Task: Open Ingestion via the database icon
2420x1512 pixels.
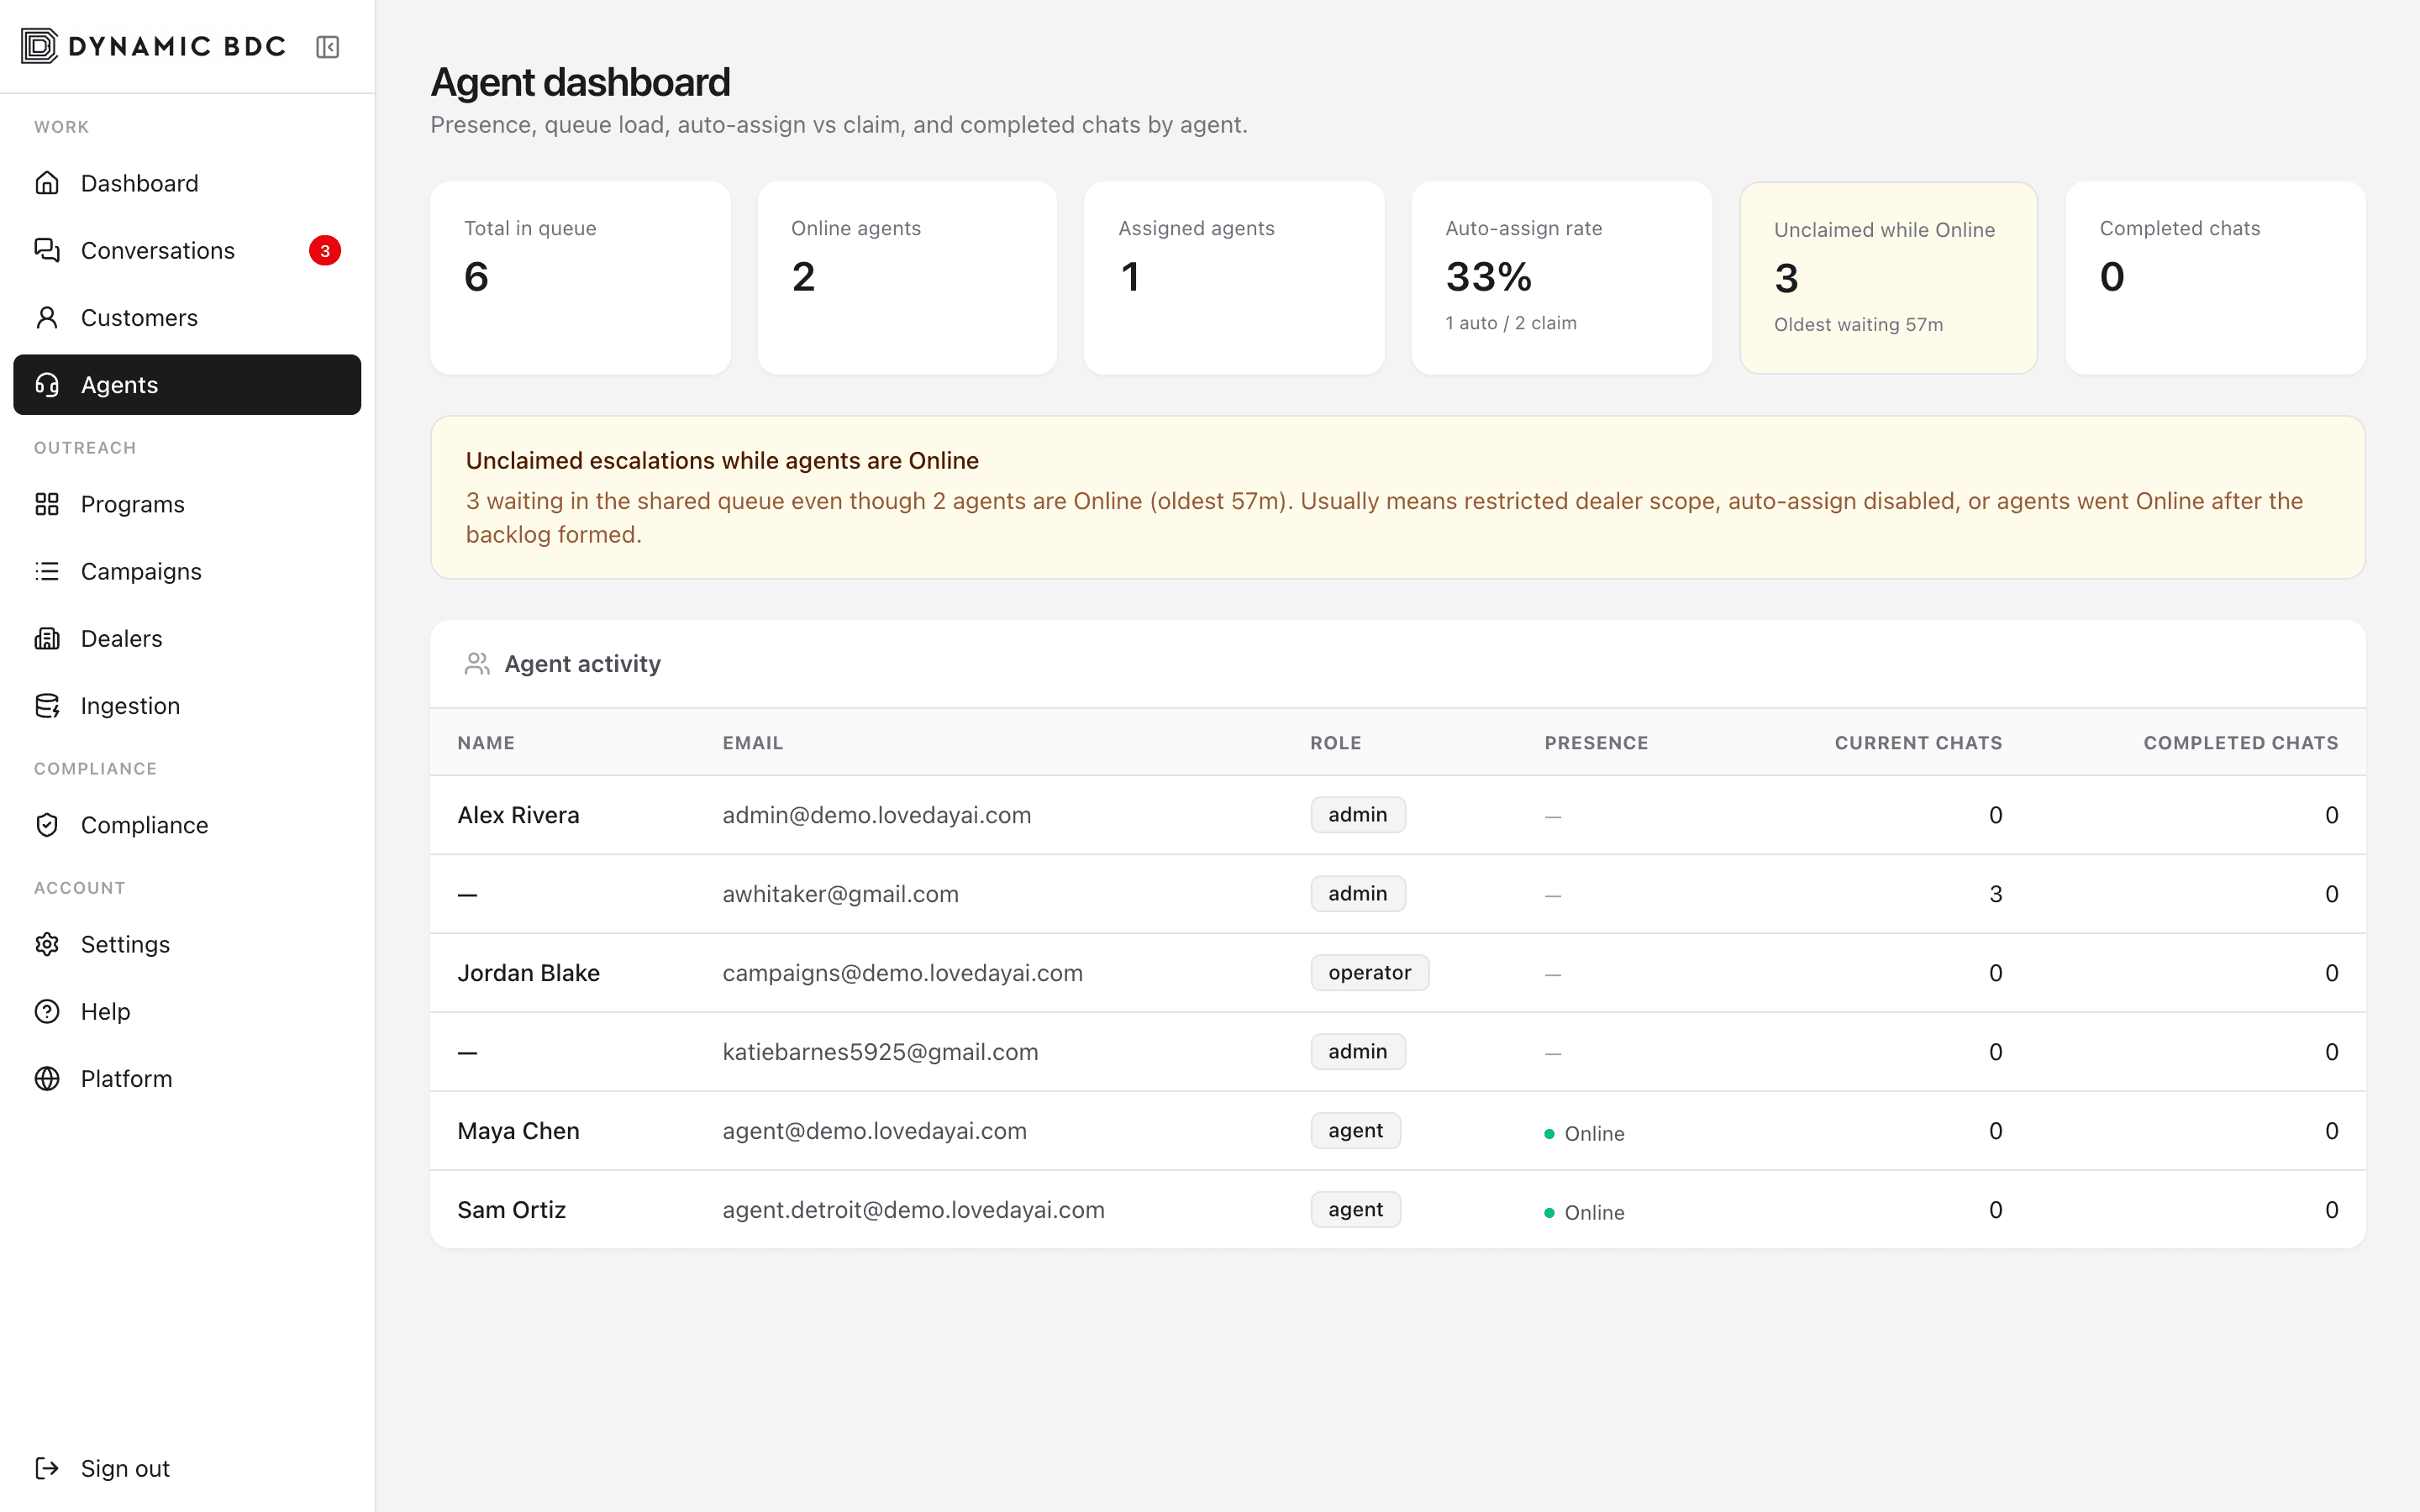Action: point(47,706)
